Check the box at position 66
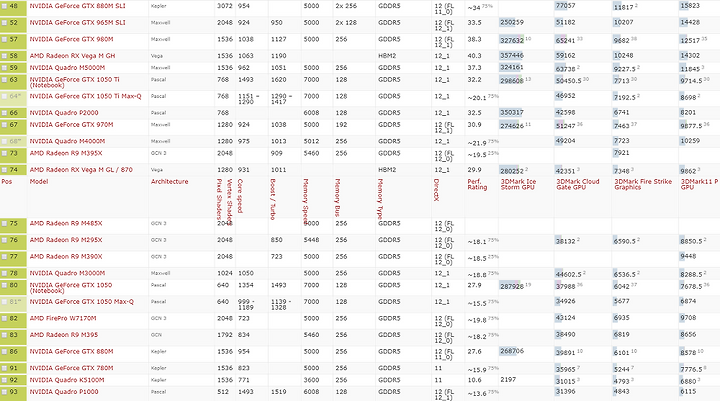Image resolution: width=720 pixels, height=401 pixels. [x=5, y=113]
